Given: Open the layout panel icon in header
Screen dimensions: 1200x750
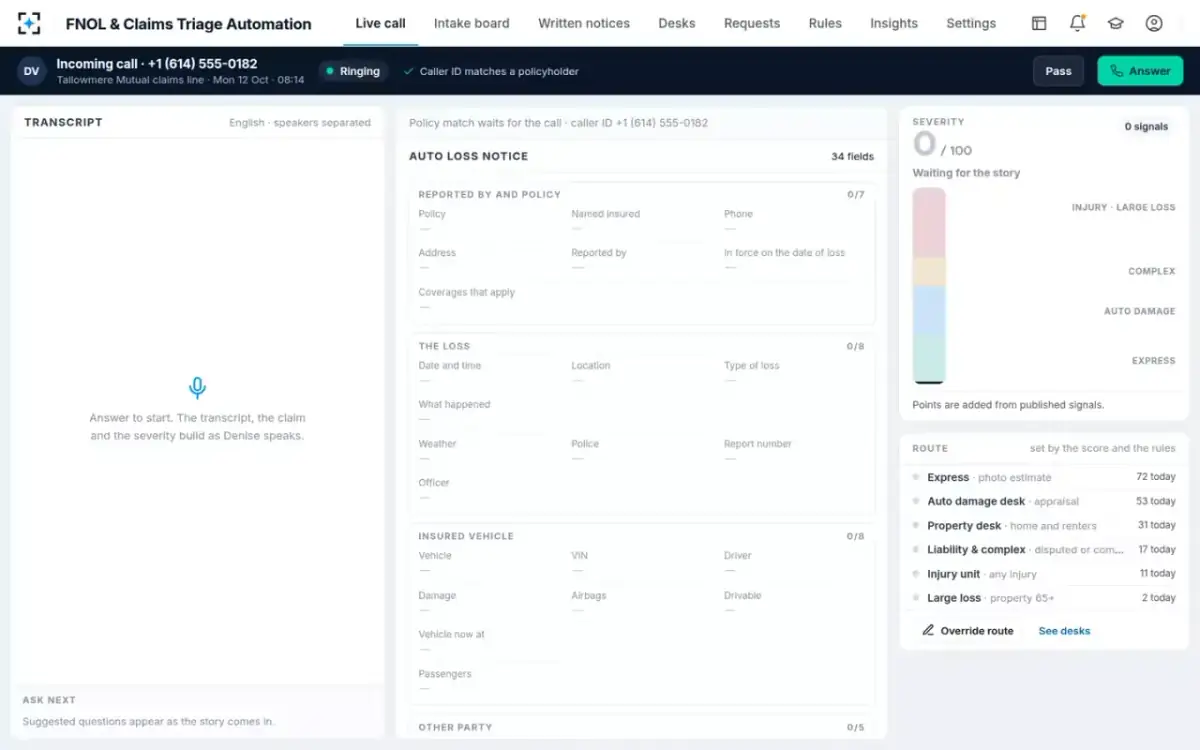Looking at the screenshot, I should 1039,23.
